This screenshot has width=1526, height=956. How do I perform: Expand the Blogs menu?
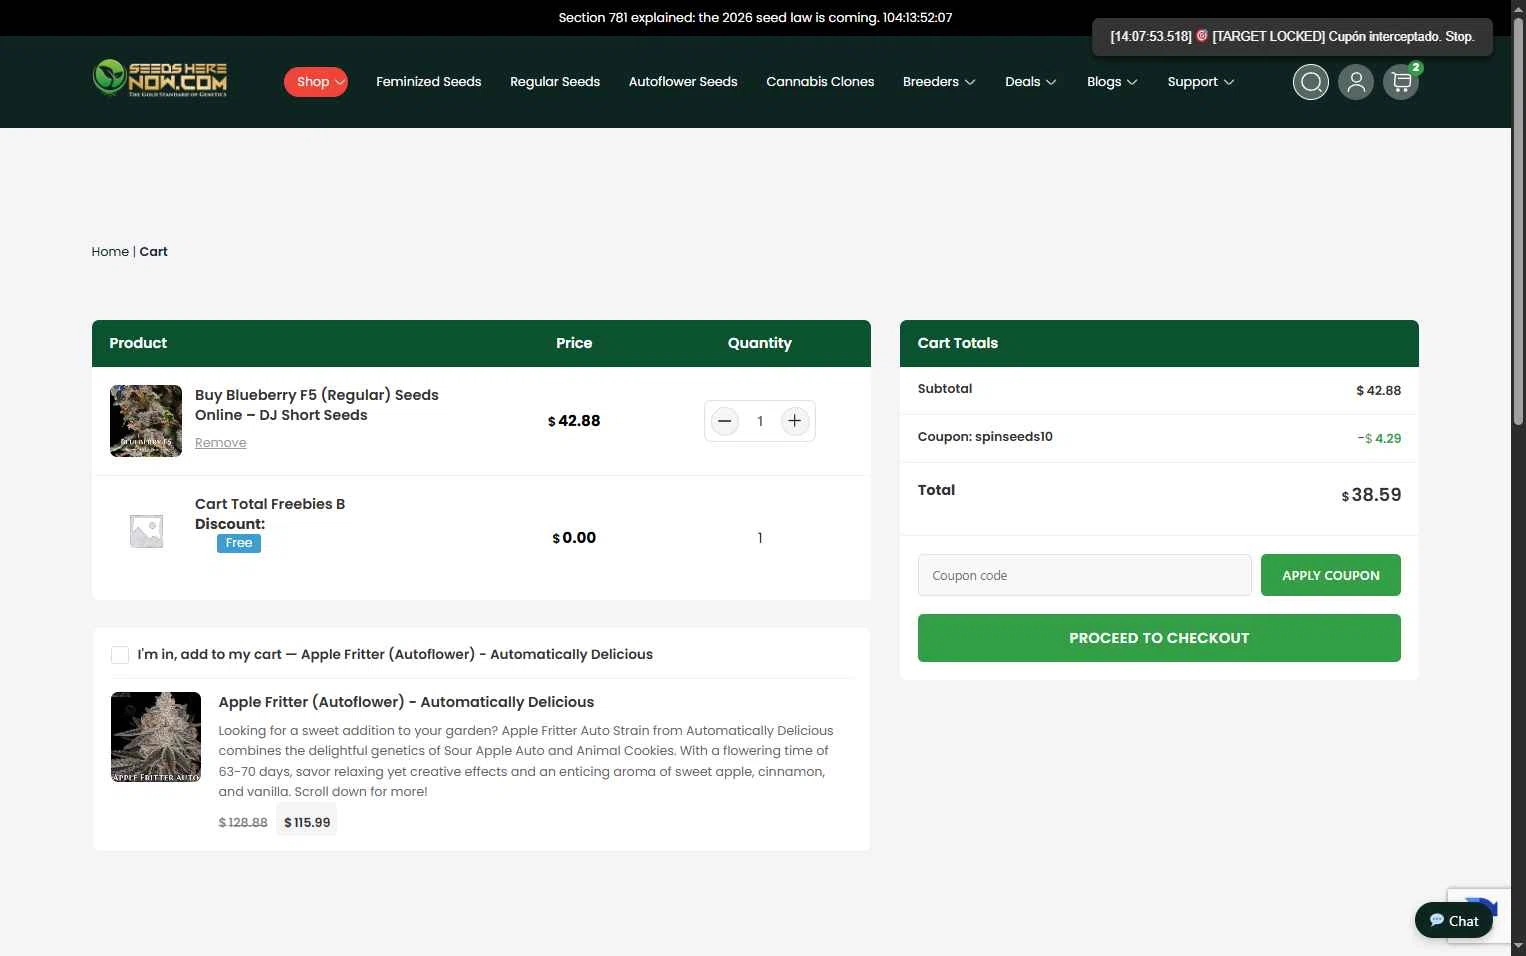point(1112,82)
